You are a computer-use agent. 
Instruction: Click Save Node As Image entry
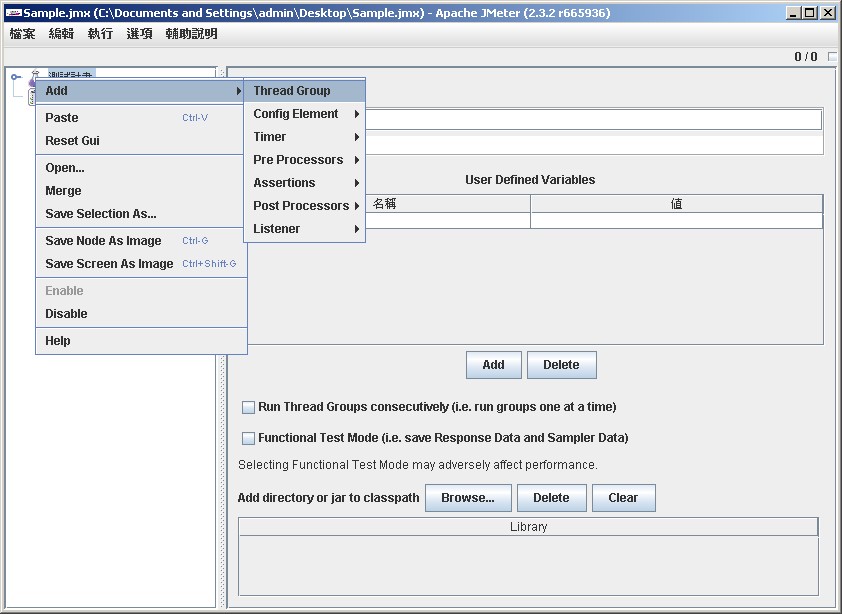click(141, 241)
